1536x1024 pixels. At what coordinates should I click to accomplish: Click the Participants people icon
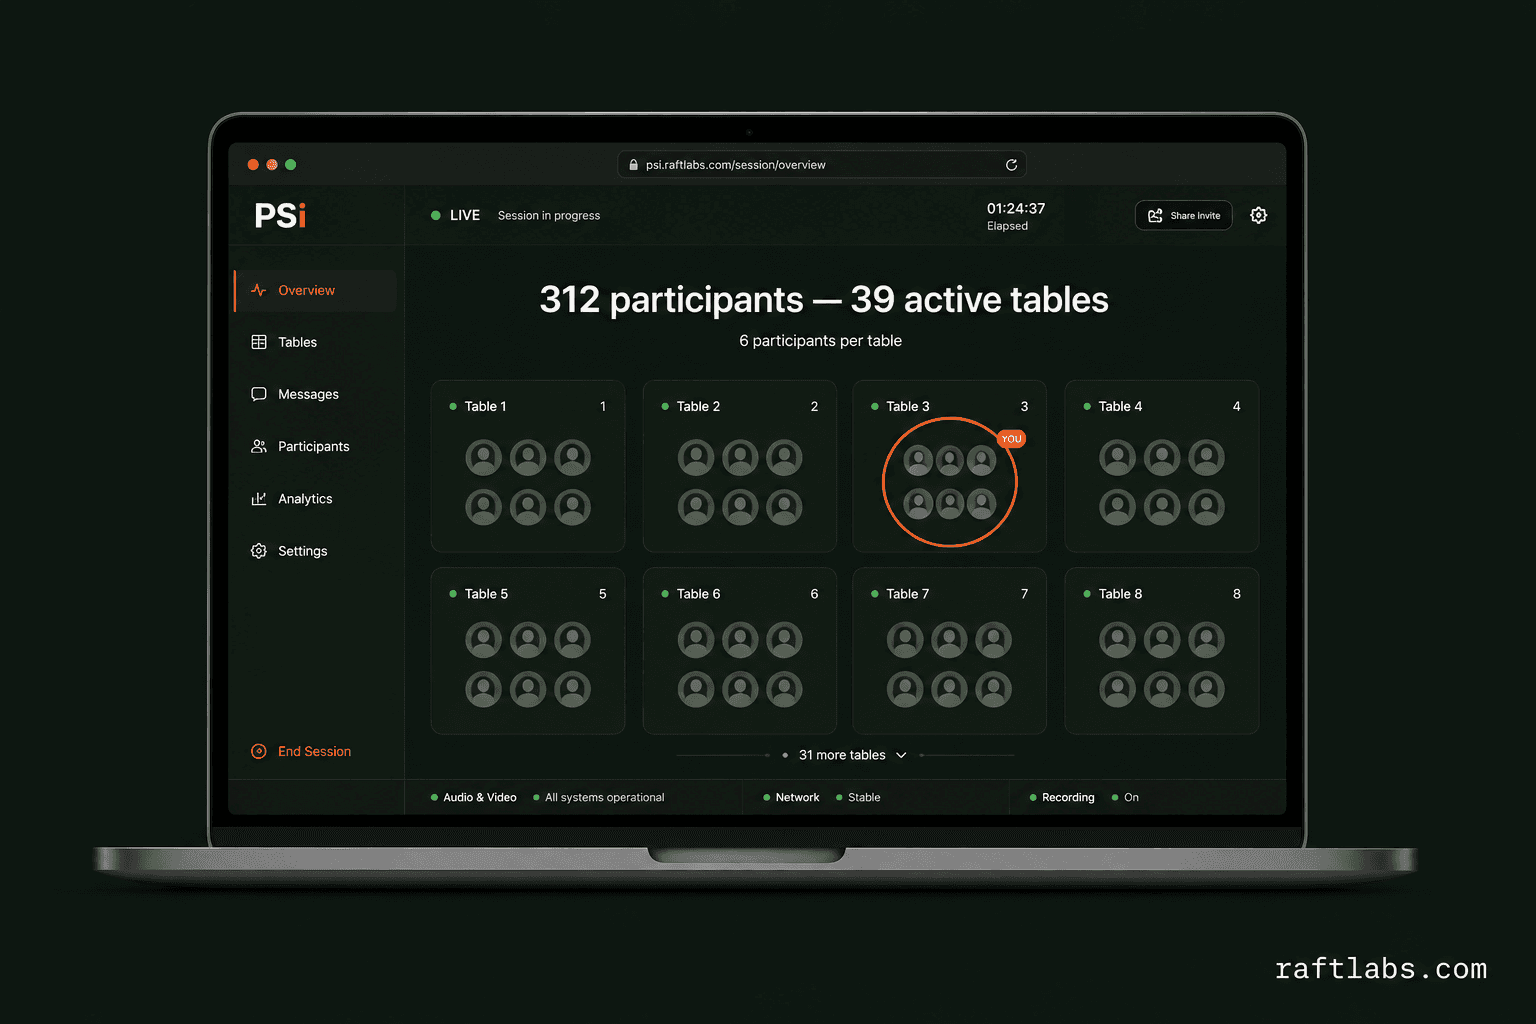(259, 446)
